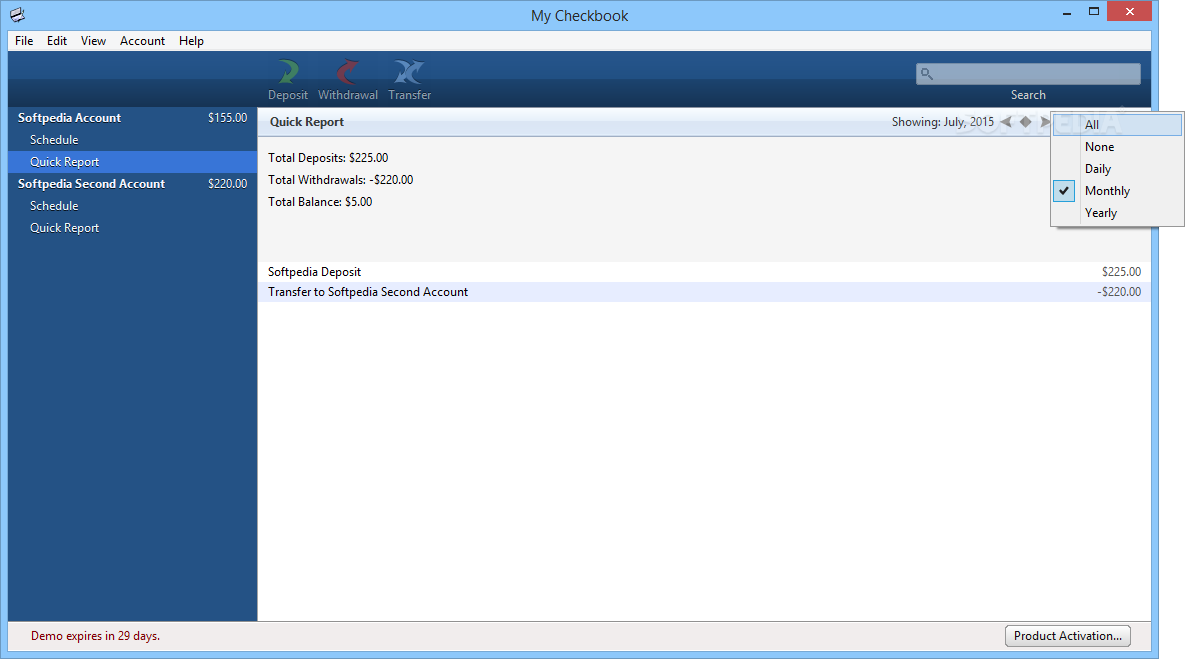Viewport: 1185px width, 659px height.
Task: Click the My Checkbook app icon in title bar
Action: 17,14
